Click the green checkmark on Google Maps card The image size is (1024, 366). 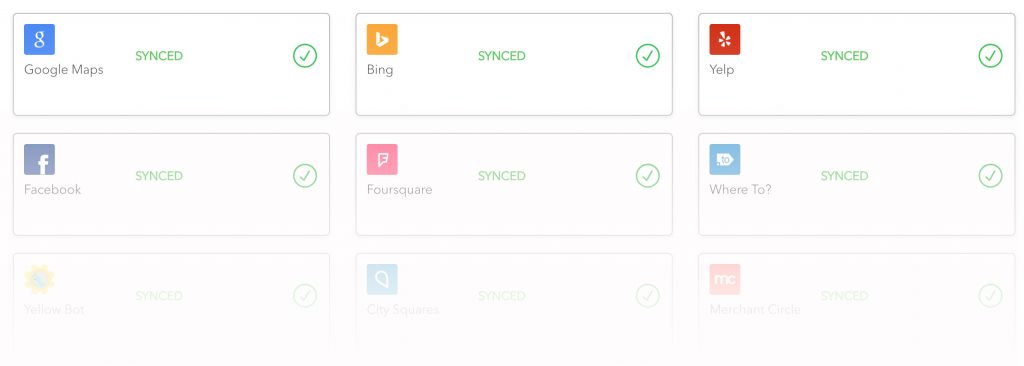click(305, 56)
